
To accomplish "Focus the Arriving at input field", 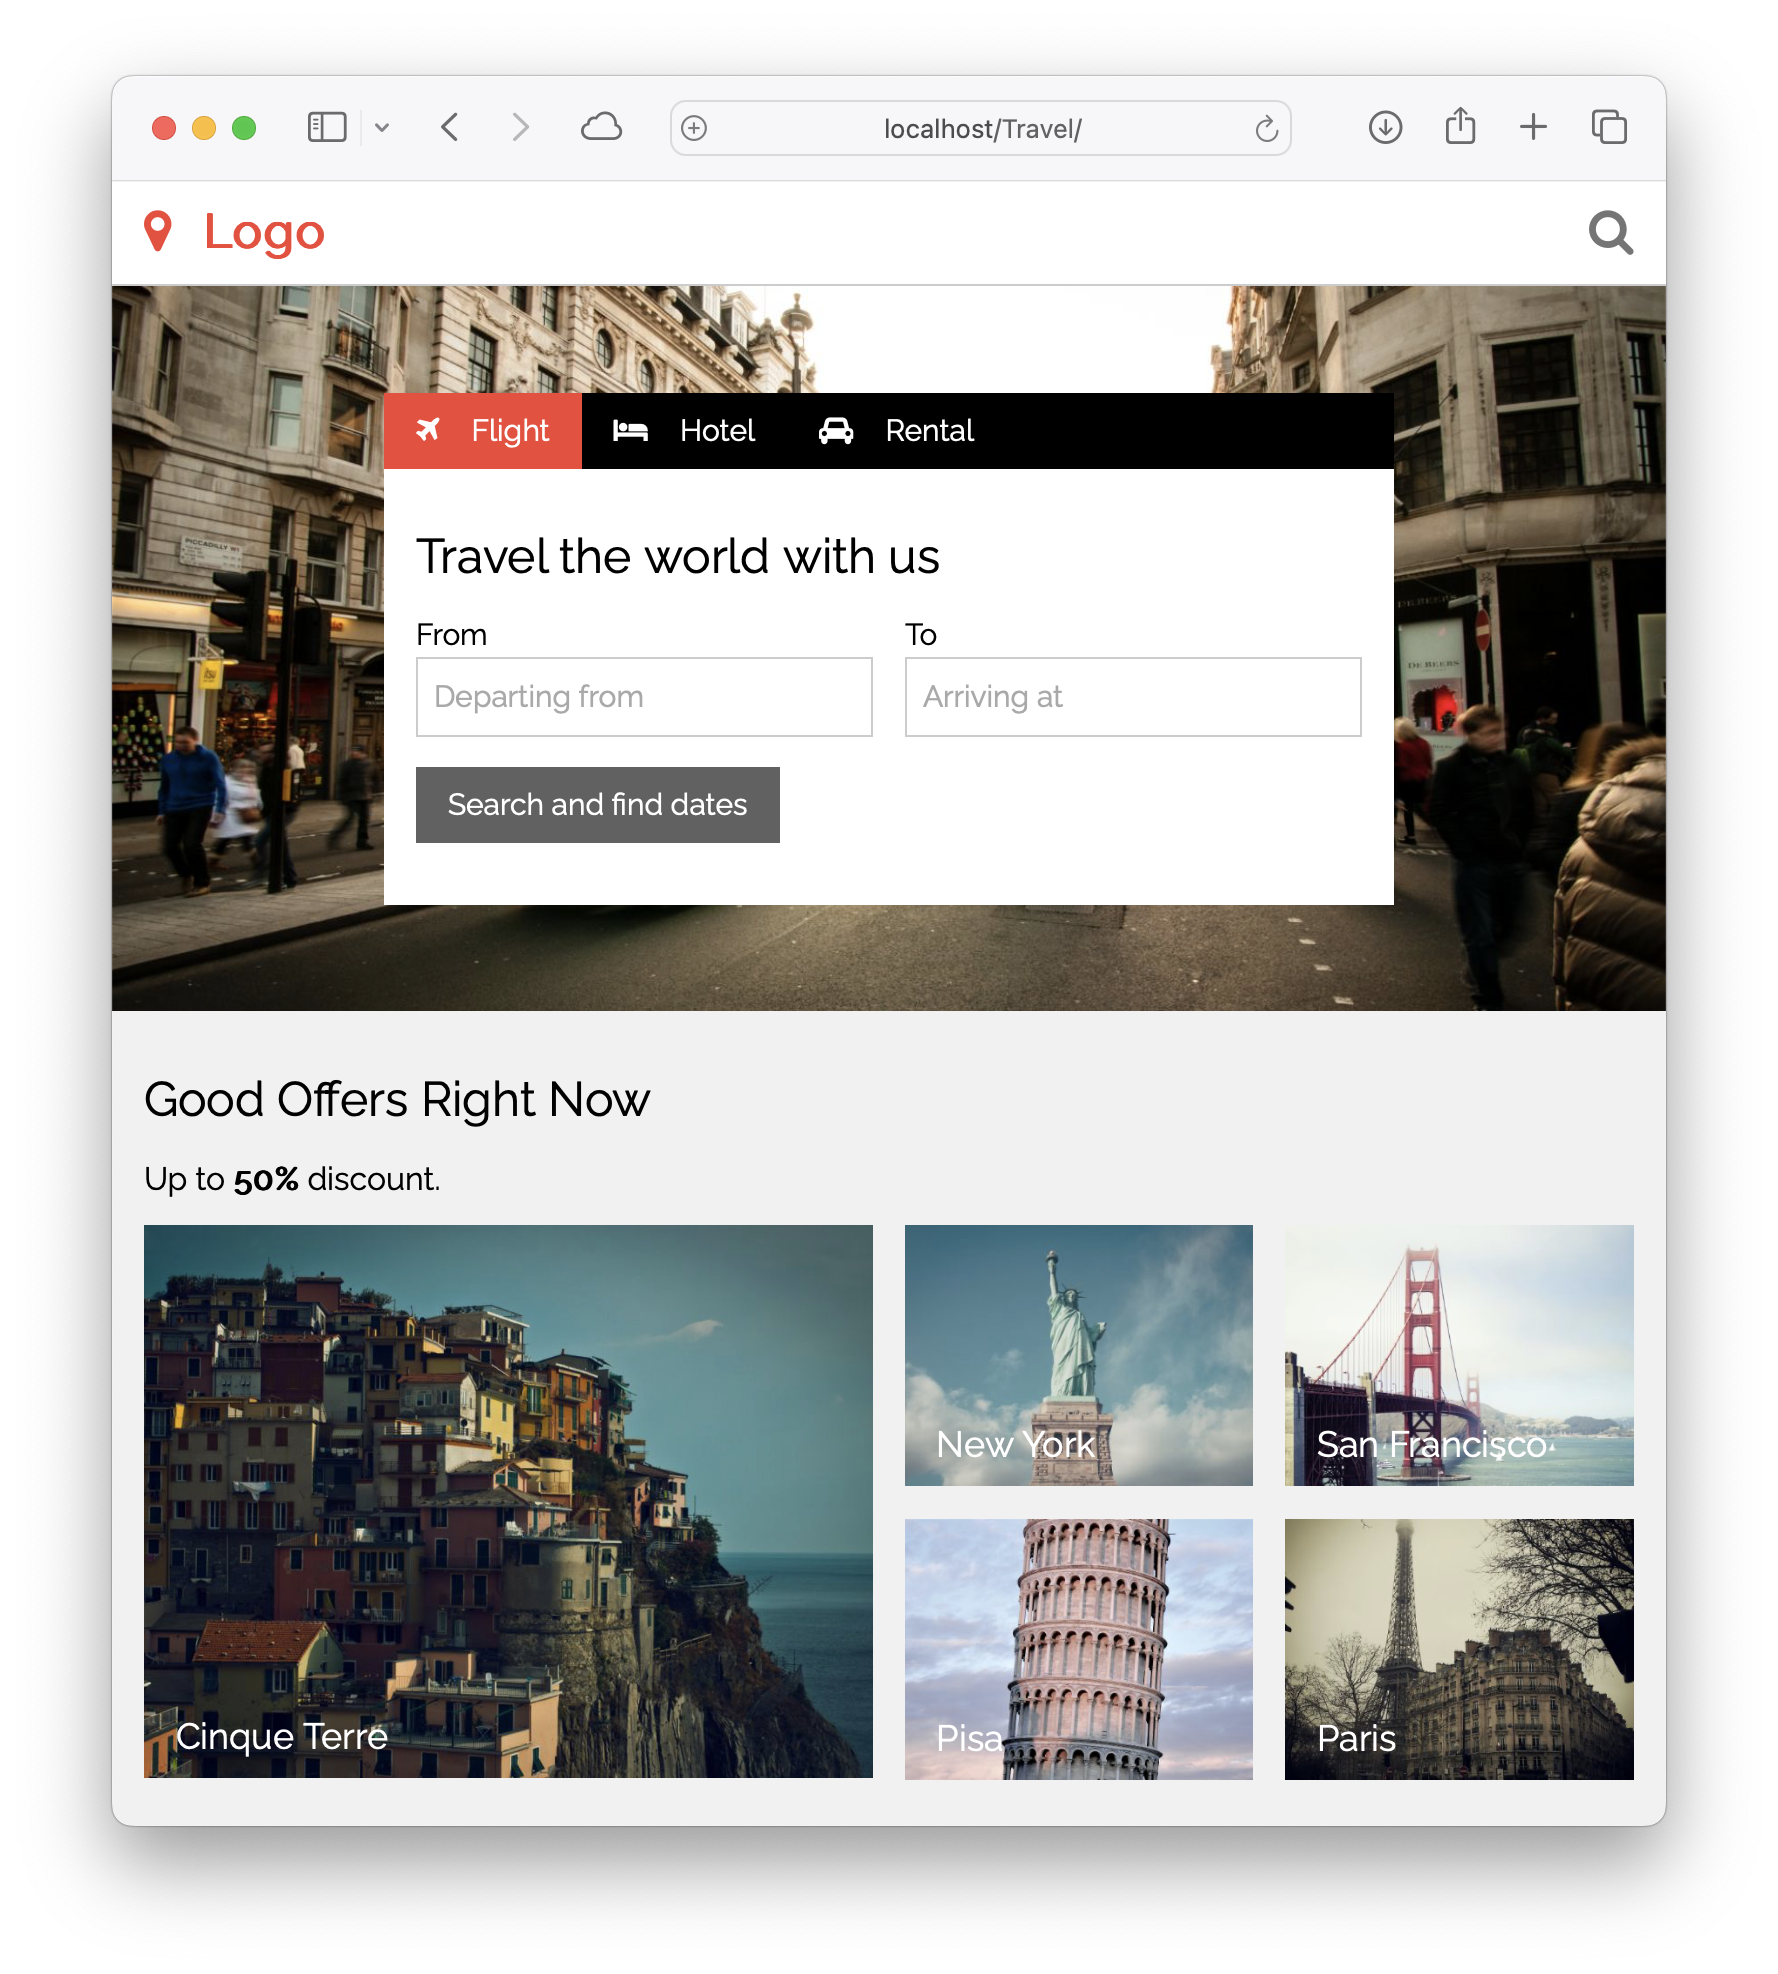I will [x=1132, y=697].
